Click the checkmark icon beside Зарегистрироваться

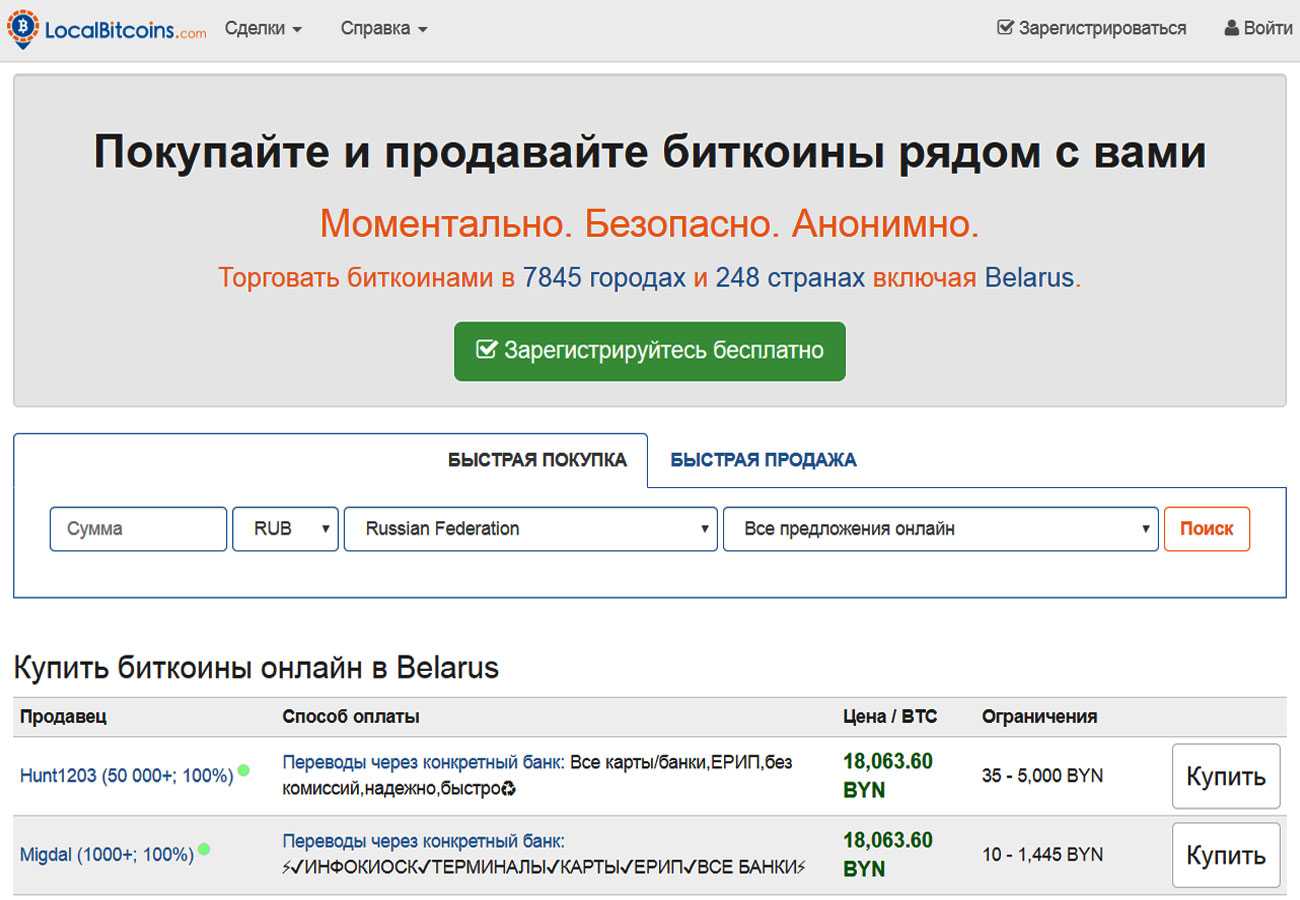(x=1005, y=29)
